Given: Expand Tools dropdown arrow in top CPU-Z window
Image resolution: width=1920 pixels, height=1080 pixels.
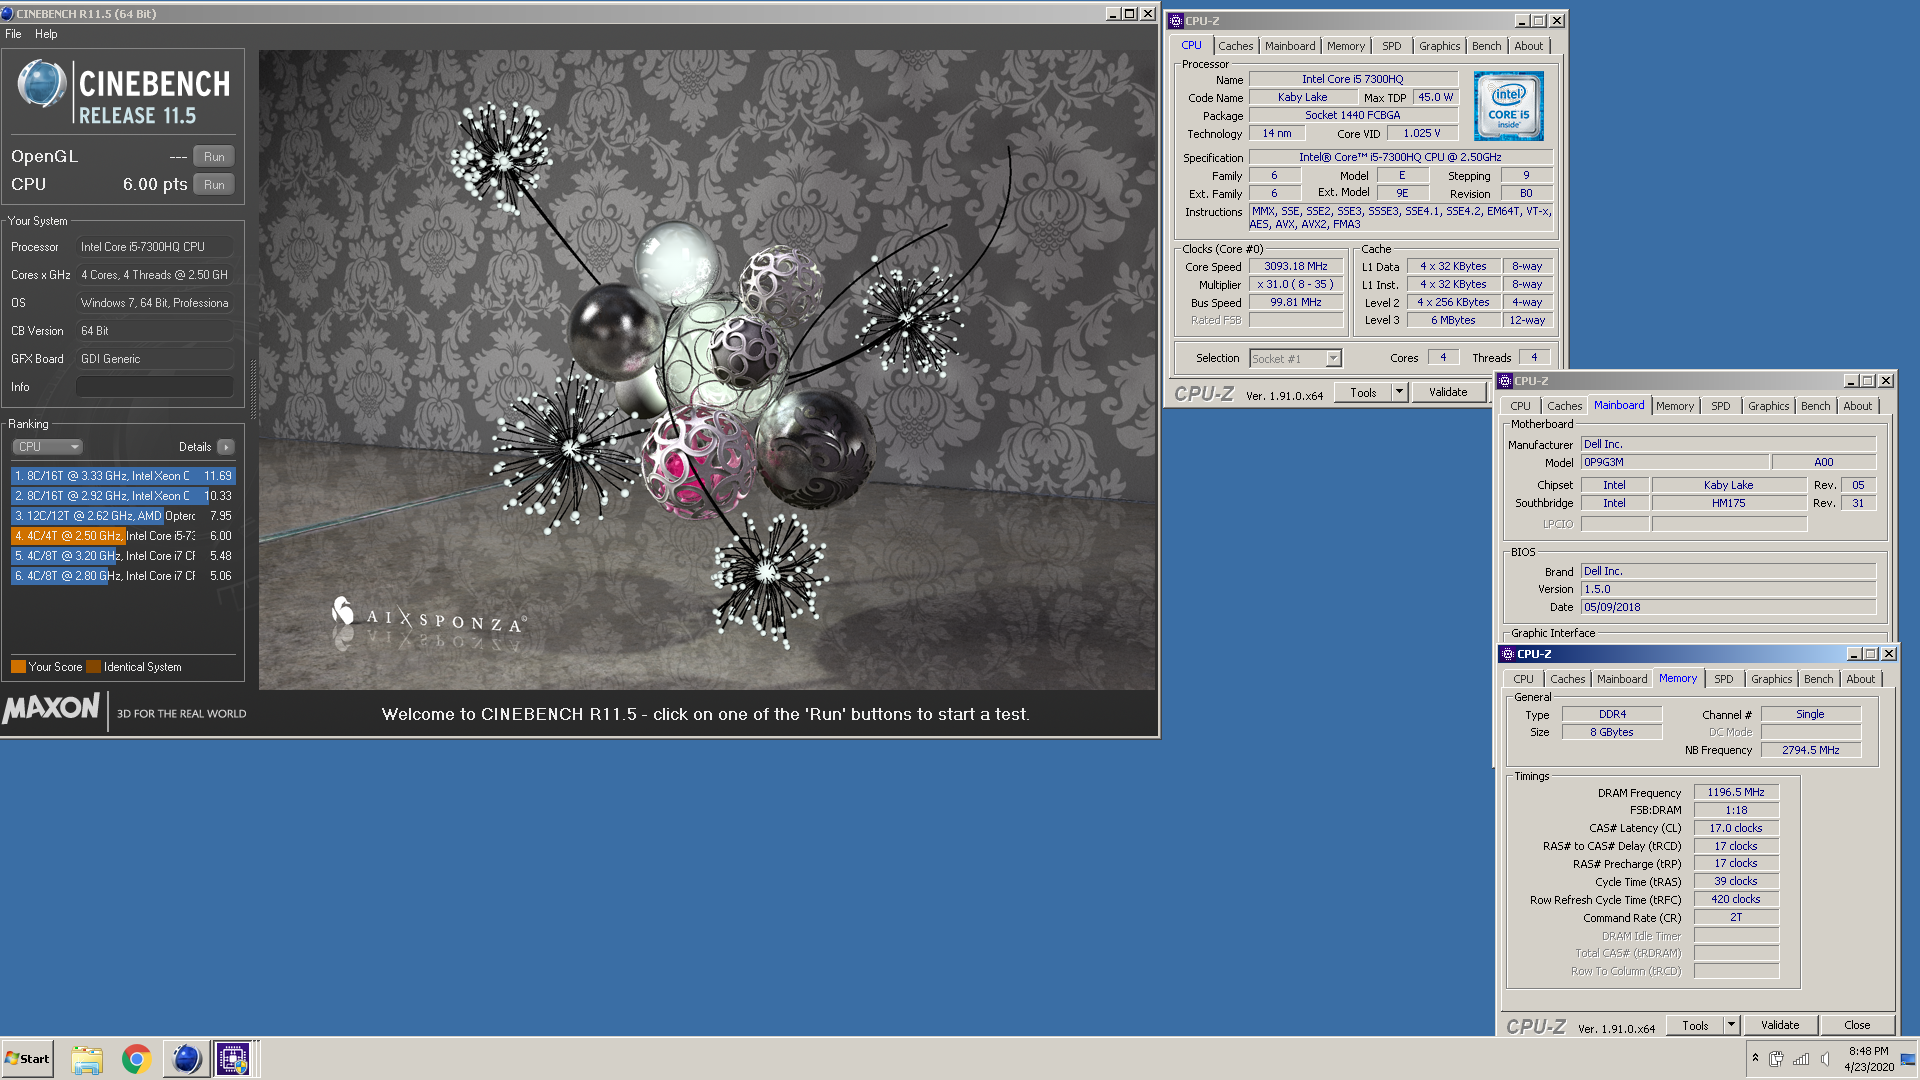Looking at the screenshot, I should pyautogui.click(x=1400, y=393).
